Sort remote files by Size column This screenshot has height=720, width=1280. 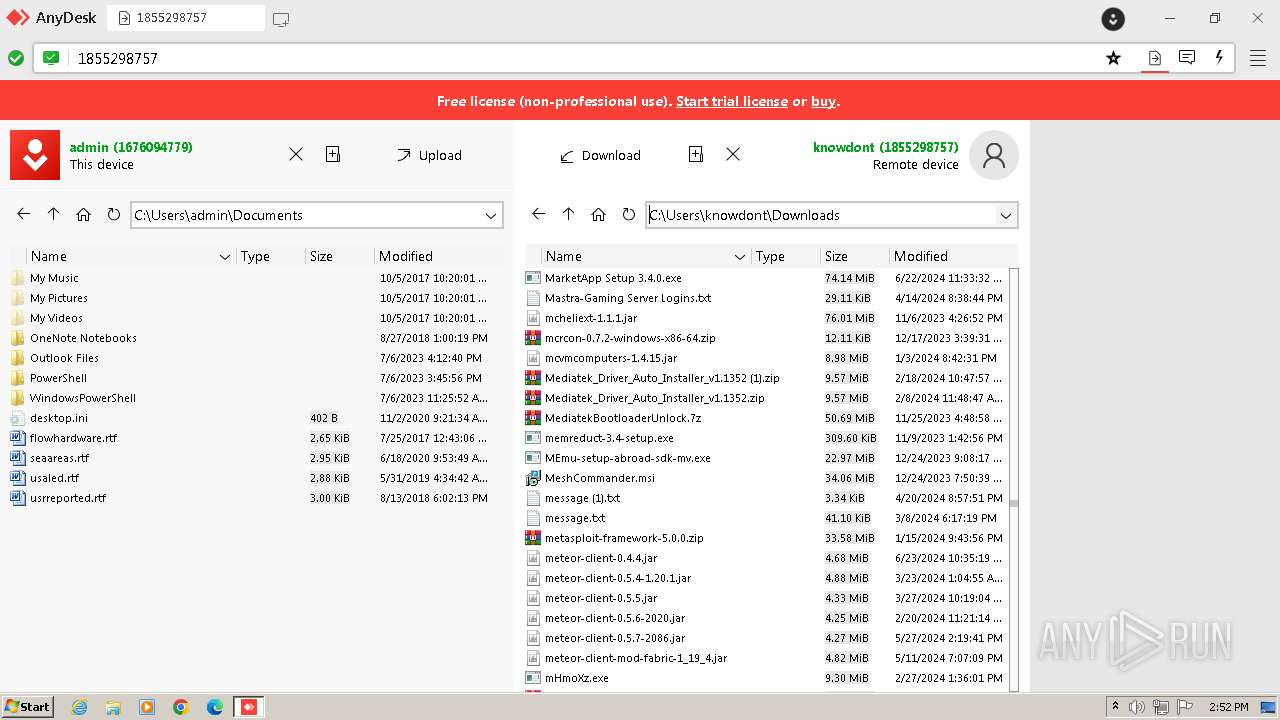[837, 256]
